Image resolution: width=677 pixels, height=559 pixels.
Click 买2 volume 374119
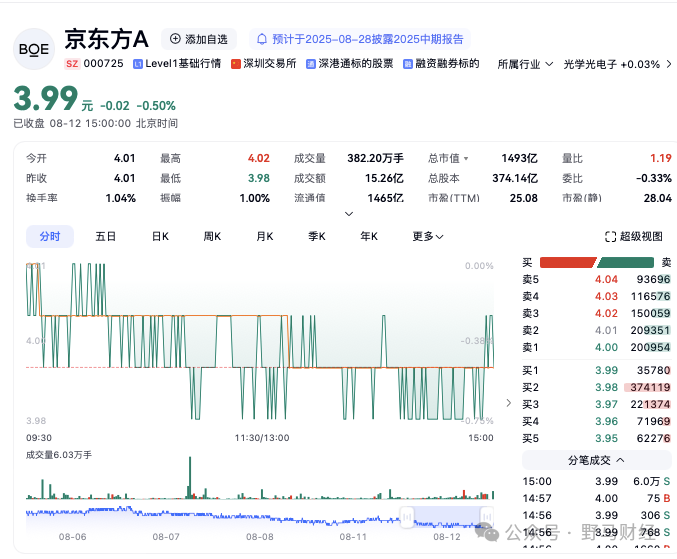coord(650,387)
